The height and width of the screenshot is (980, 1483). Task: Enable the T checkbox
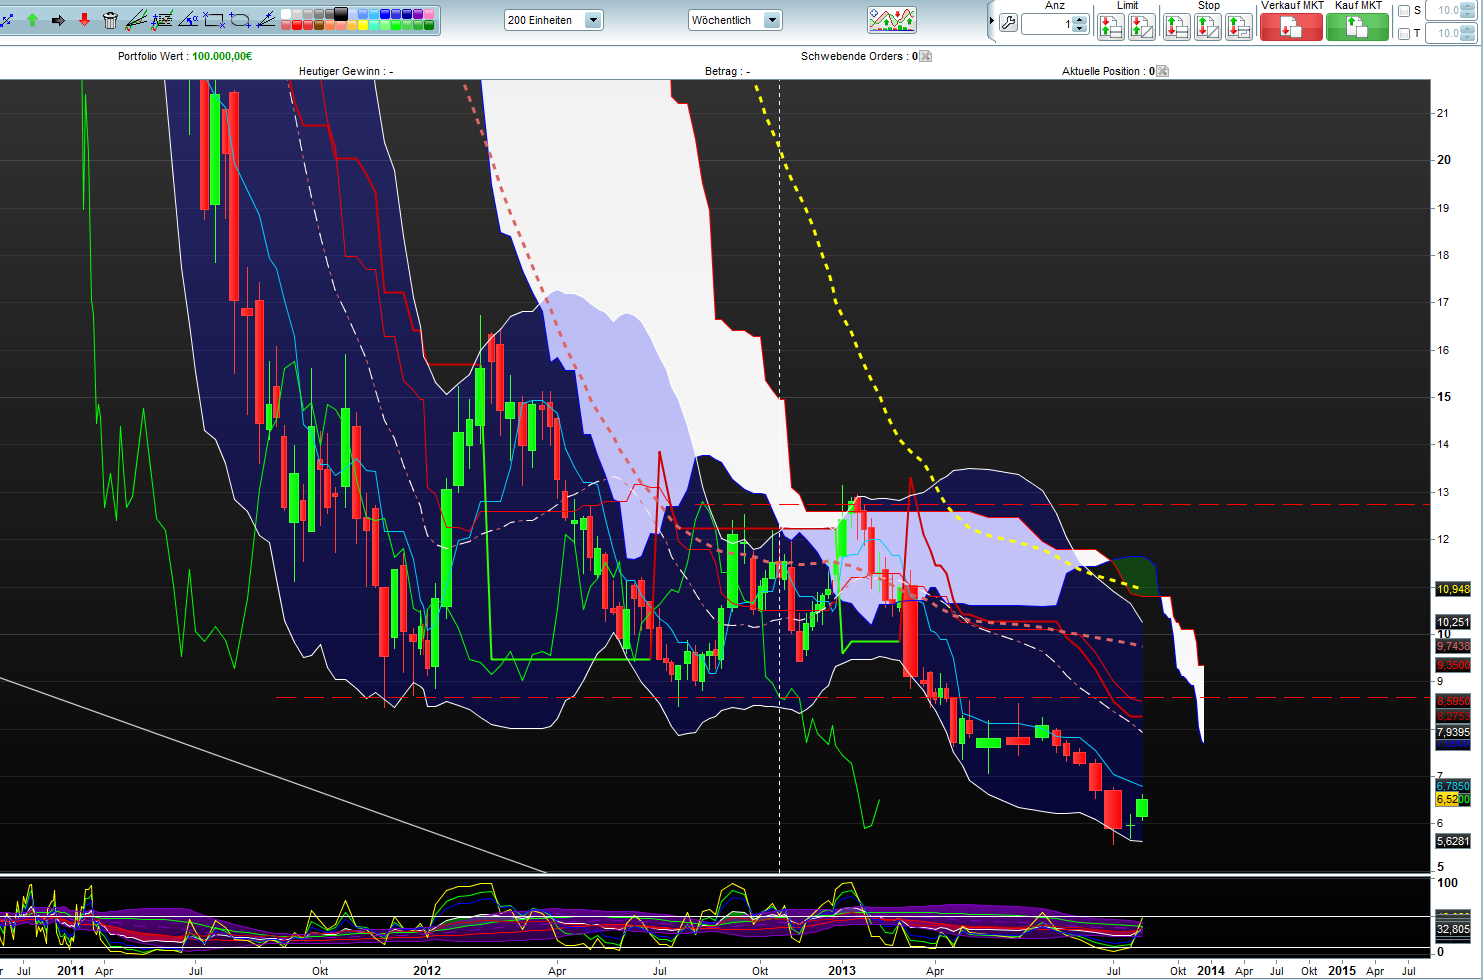click(x=1404, y=34)
